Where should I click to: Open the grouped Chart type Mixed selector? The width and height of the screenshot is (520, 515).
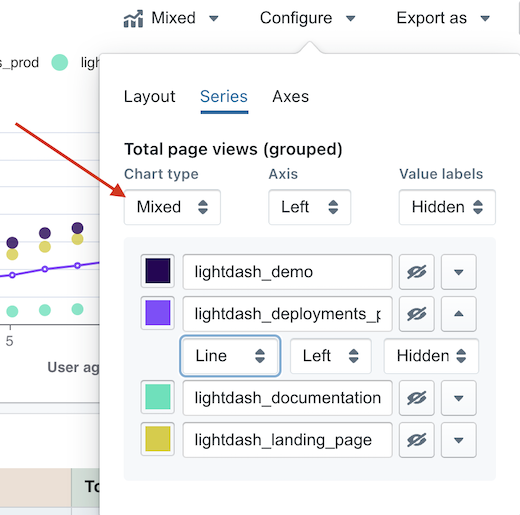[x=172, y=207]
